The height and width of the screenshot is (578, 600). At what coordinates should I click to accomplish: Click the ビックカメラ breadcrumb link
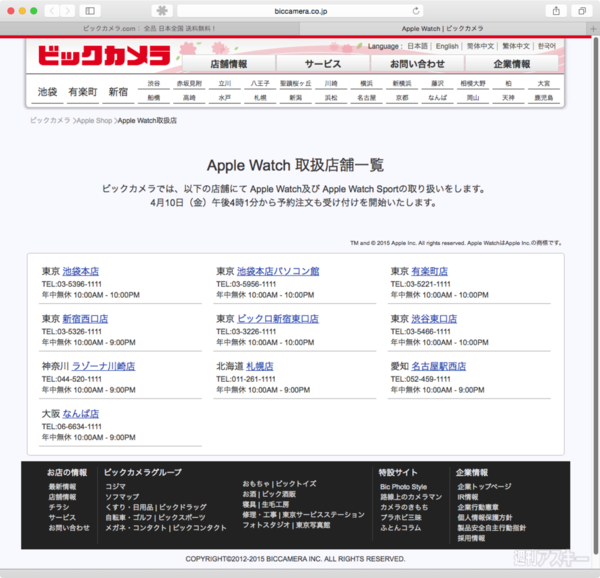click(50, 120)
